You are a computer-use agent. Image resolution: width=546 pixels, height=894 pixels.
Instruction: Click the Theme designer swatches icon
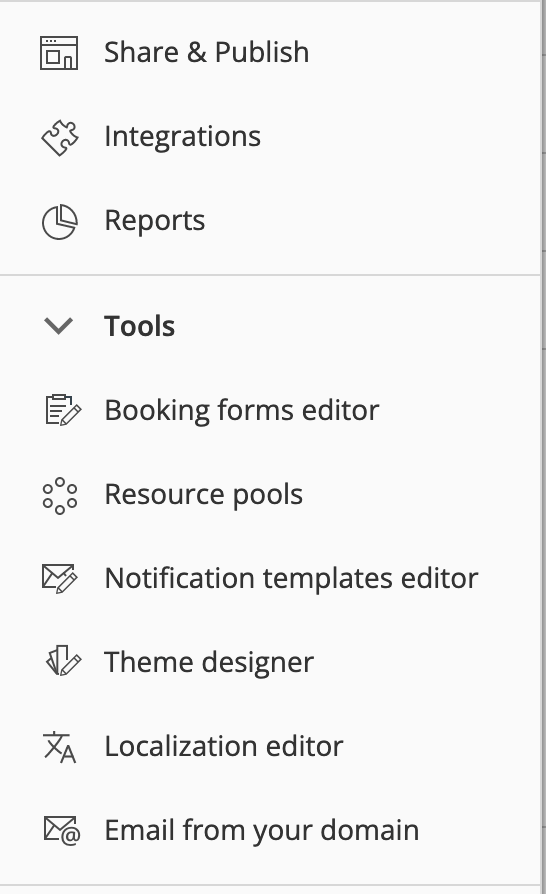click(63, 661)
